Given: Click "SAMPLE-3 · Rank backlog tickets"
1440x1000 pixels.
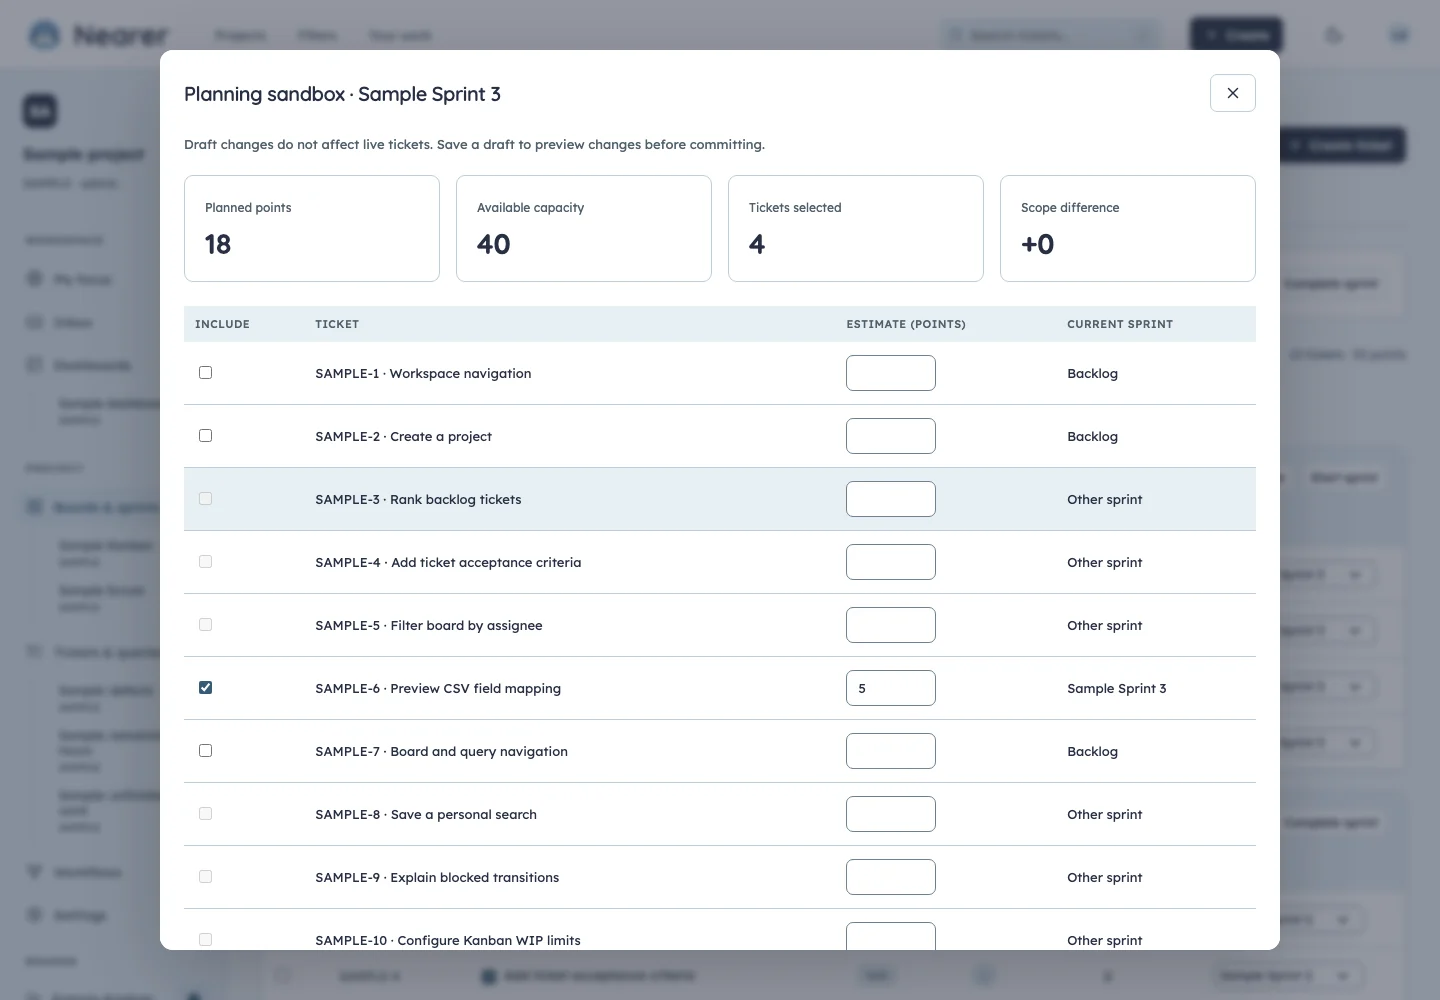Looking at the screenshot, I should (x=418, y=499).
